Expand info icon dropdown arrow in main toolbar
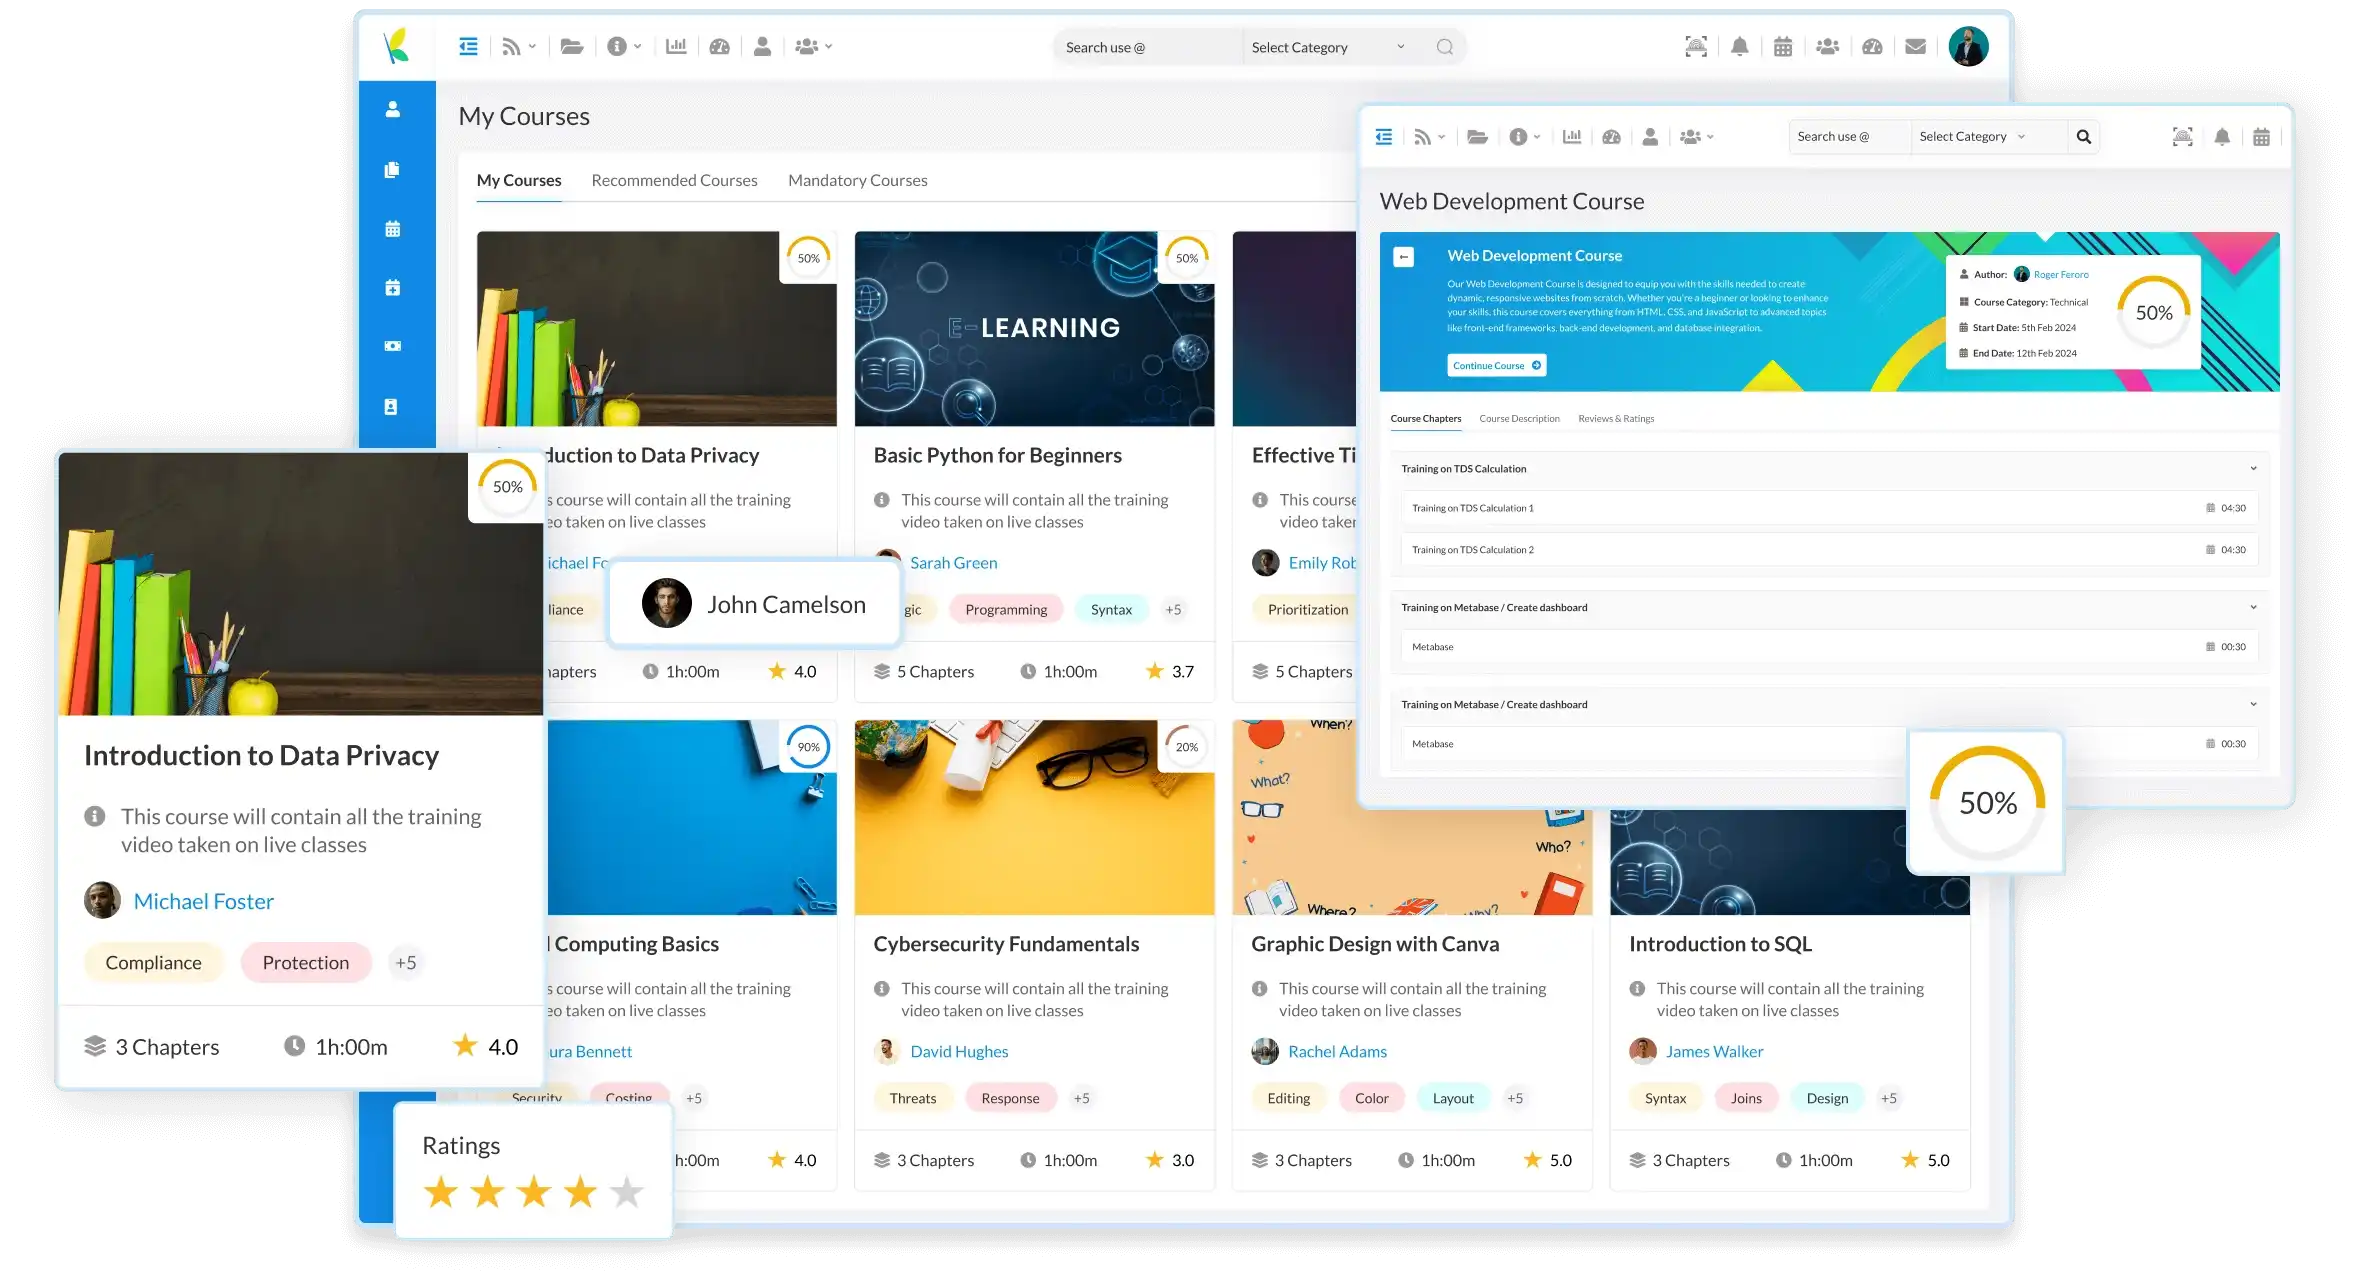 (x=638, y=46)
